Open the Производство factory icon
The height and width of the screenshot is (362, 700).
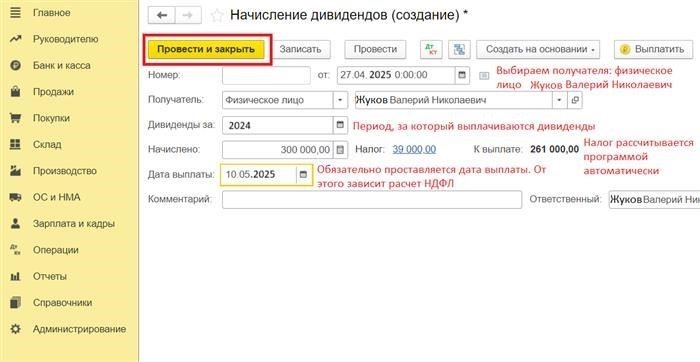pyautogui.click(x=16, y=171)
